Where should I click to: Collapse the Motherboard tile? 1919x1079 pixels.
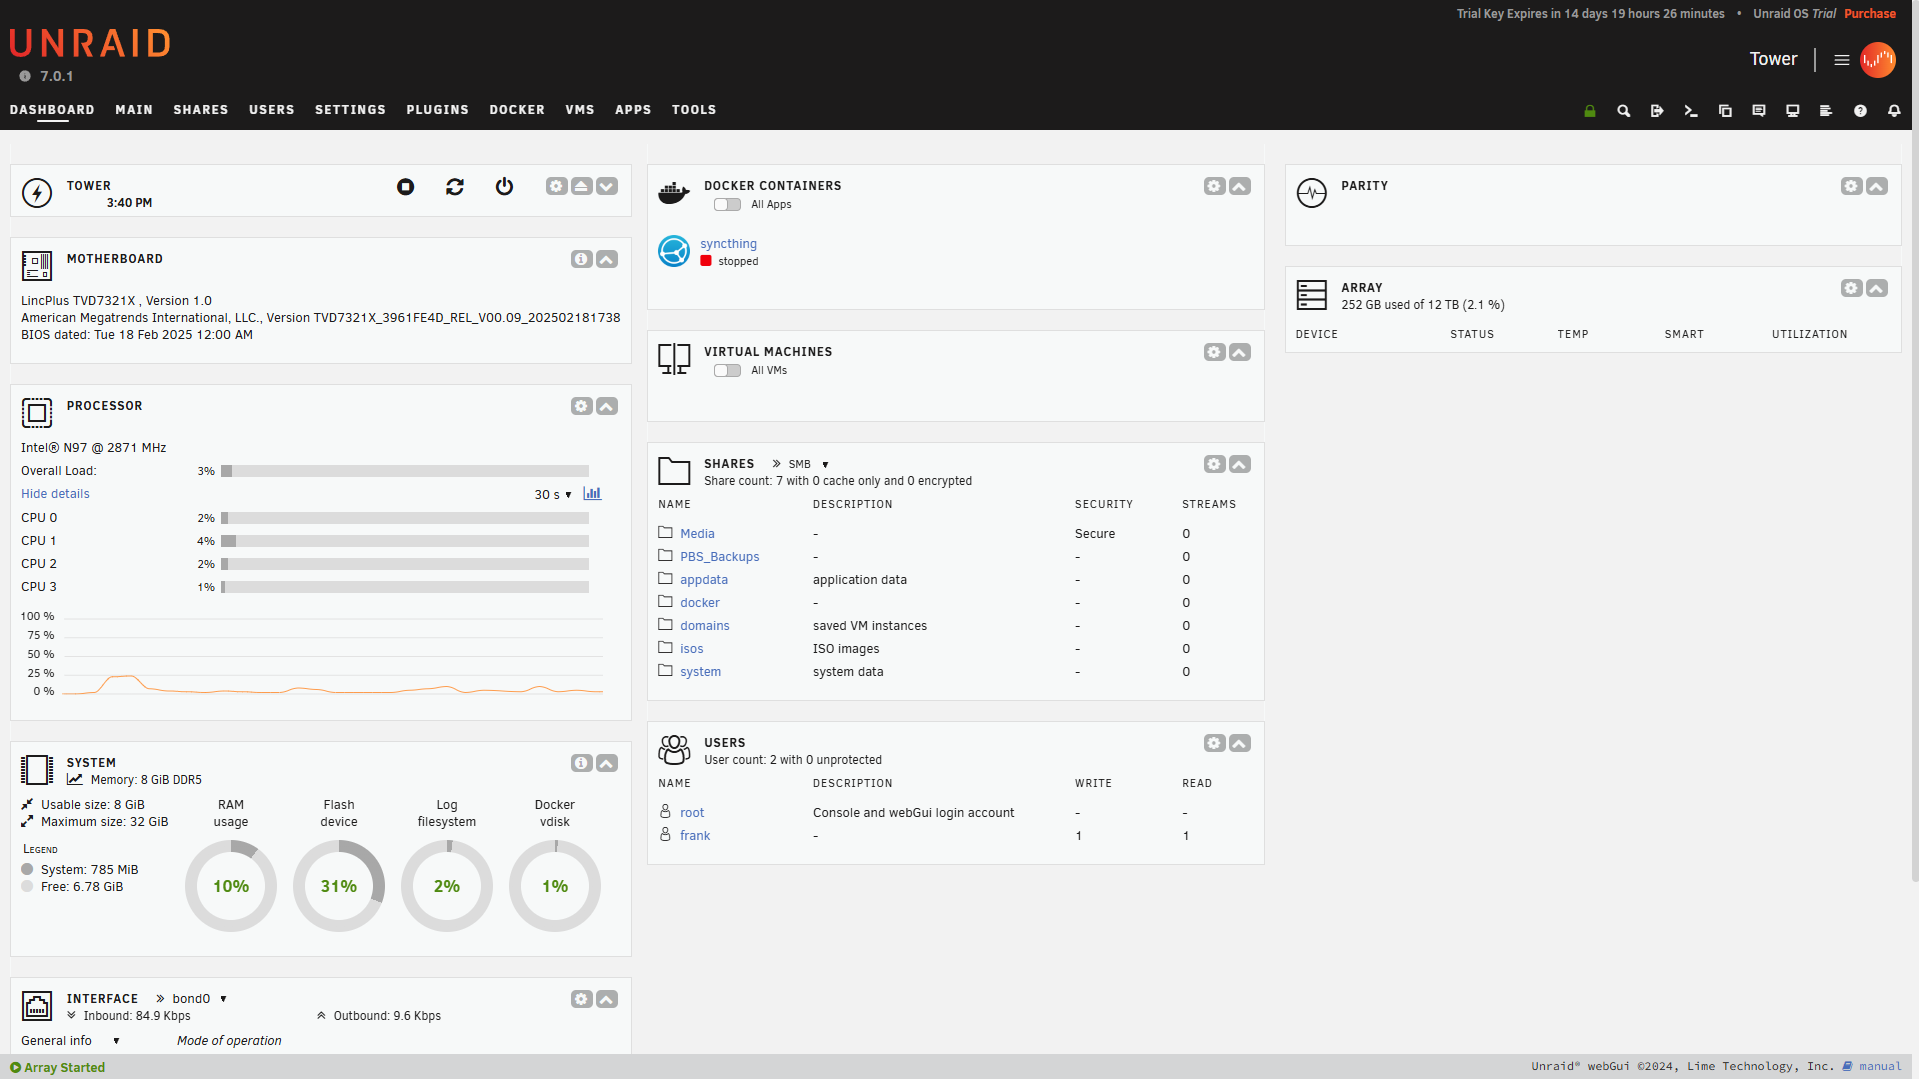tap(607, 259)
